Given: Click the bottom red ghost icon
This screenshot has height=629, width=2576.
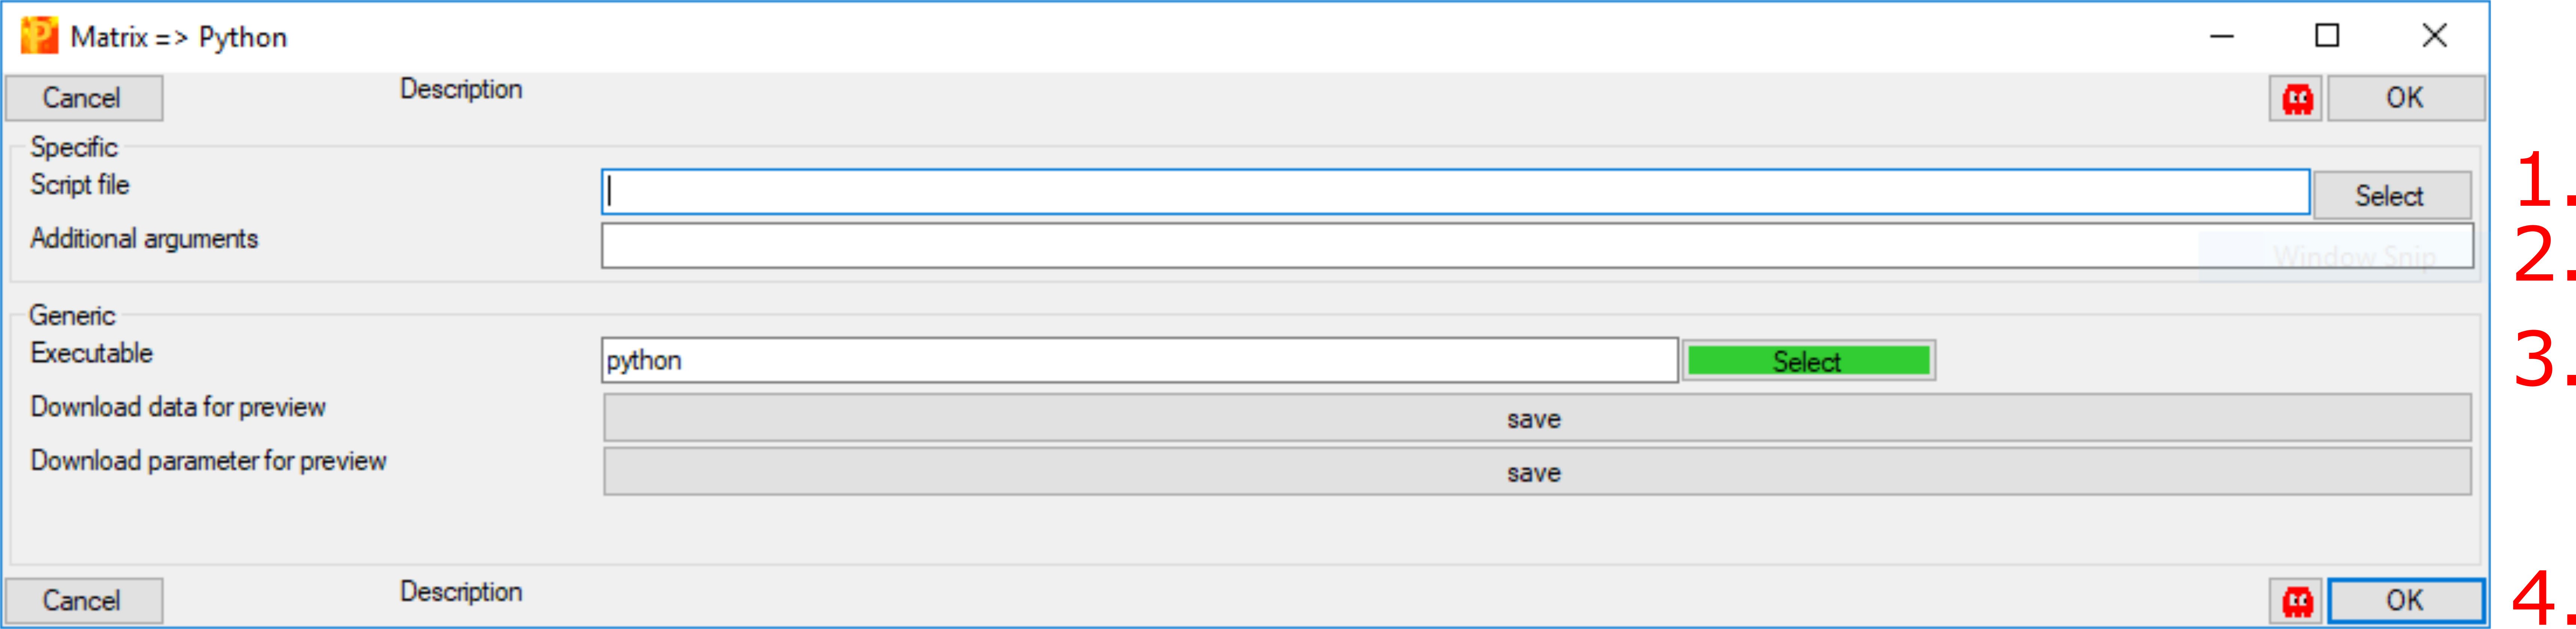Looking at the screenshot, I should click(2297, 601).
